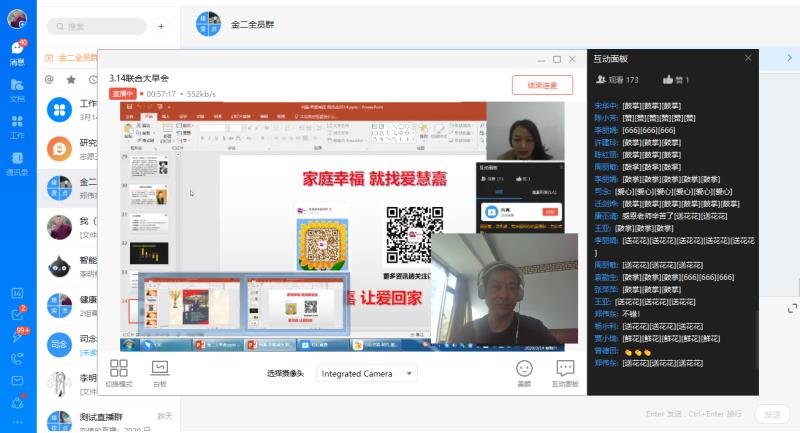The width and height of the screenshot is (800, 433).
Task: Select the @ mentions filter tab
Action: tap(49, 79)
